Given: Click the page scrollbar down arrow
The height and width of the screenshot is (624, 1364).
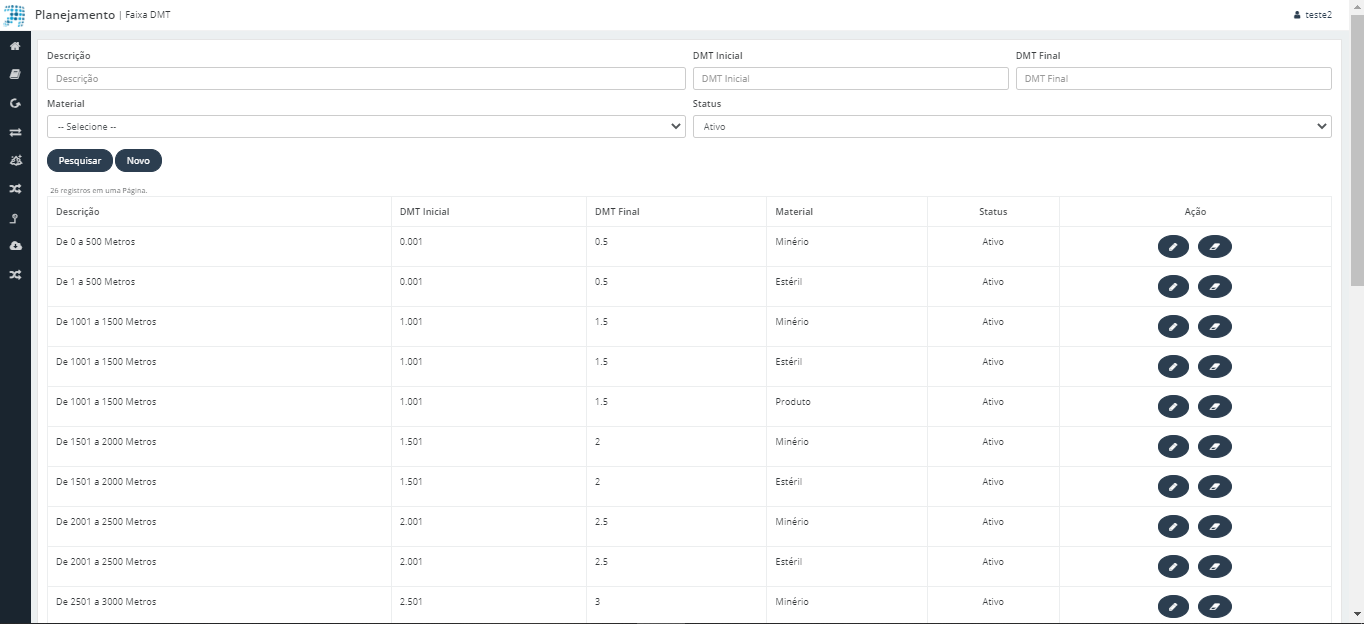Looking at the screenshot, I should coord(1357,614).
